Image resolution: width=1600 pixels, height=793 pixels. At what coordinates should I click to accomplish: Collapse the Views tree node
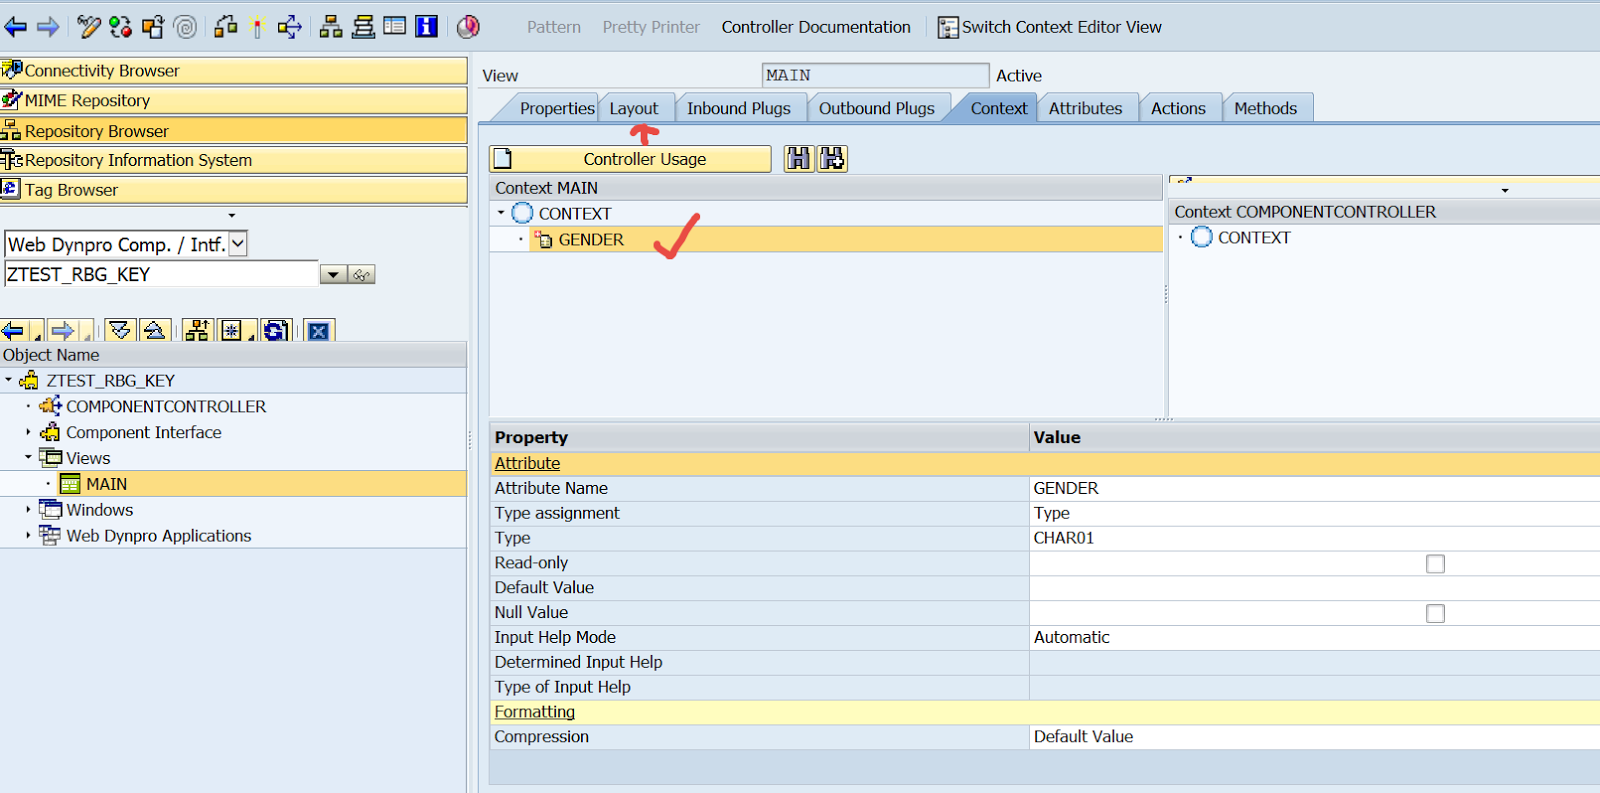[28, 458]
